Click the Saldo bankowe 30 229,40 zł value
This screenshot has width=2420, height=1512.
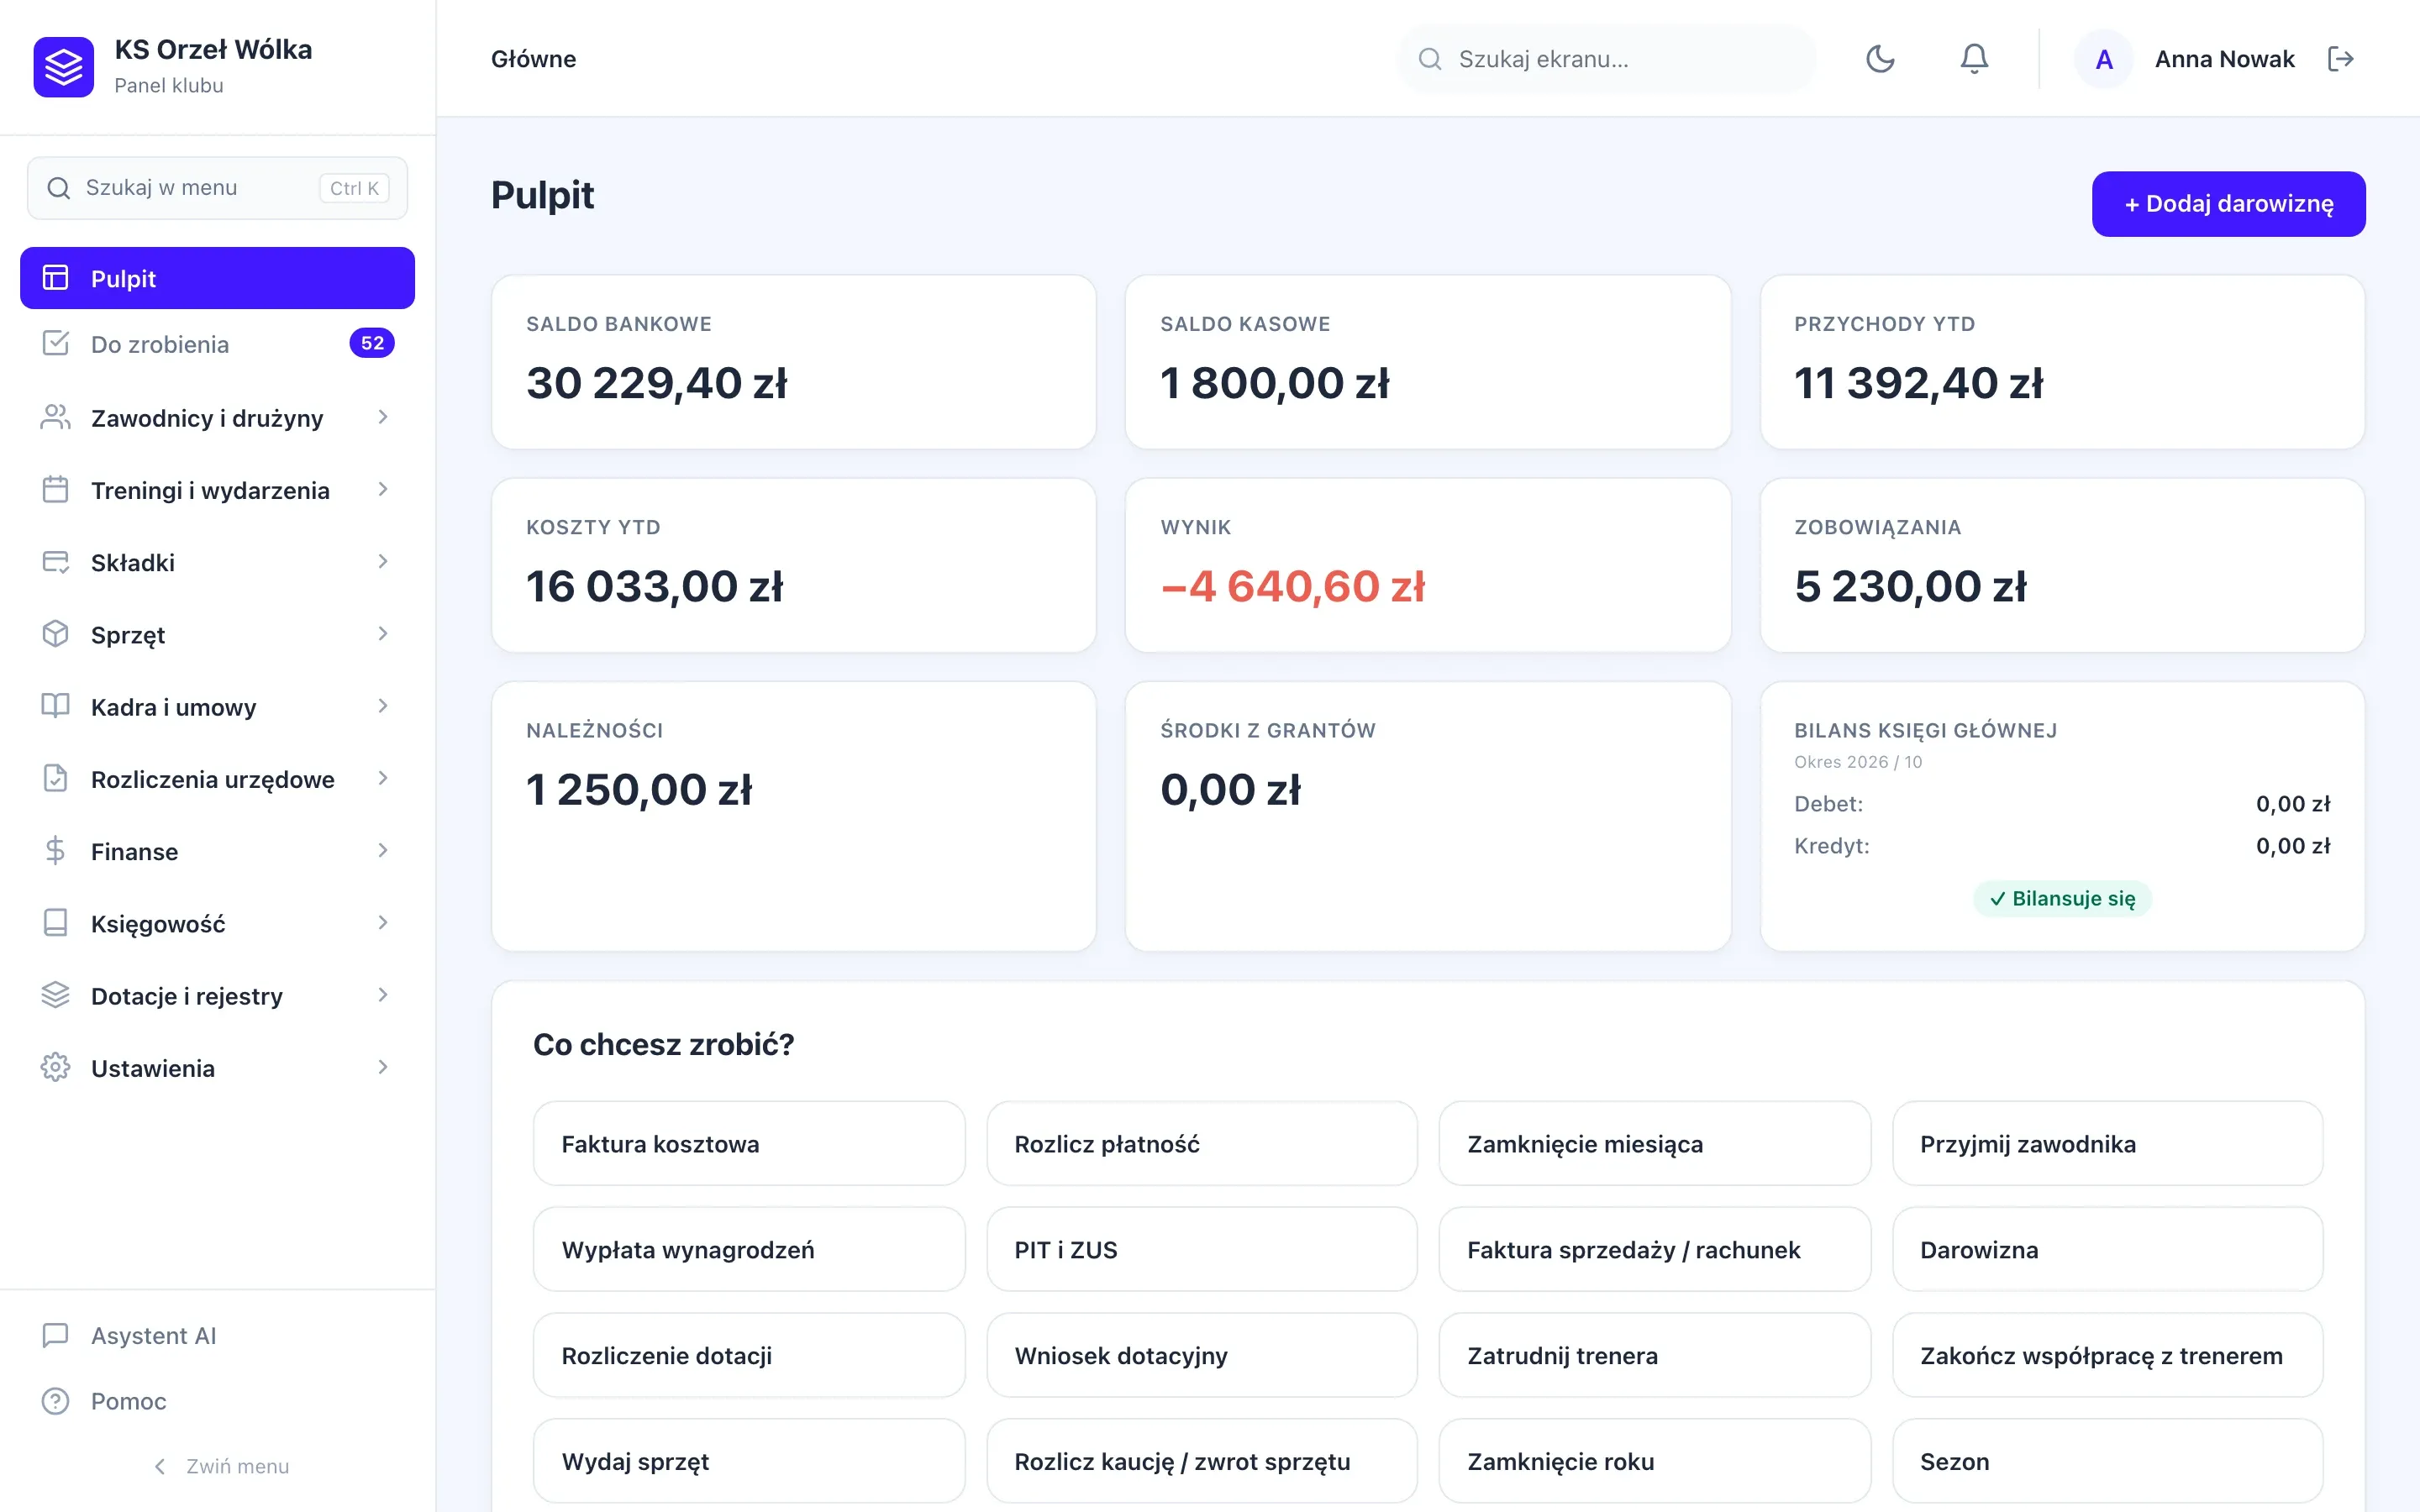pos(657,383)
